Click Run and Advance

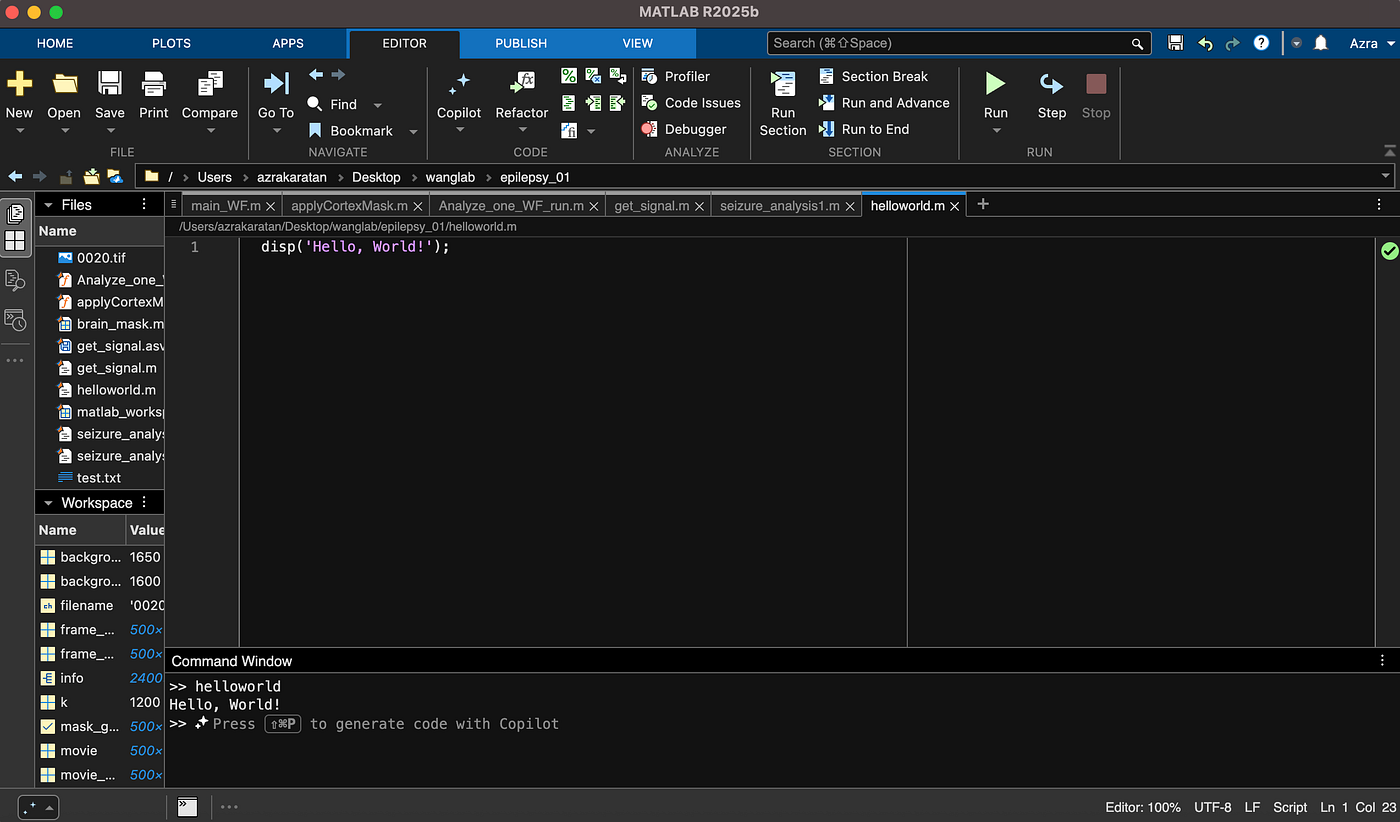tap(884, 102)
